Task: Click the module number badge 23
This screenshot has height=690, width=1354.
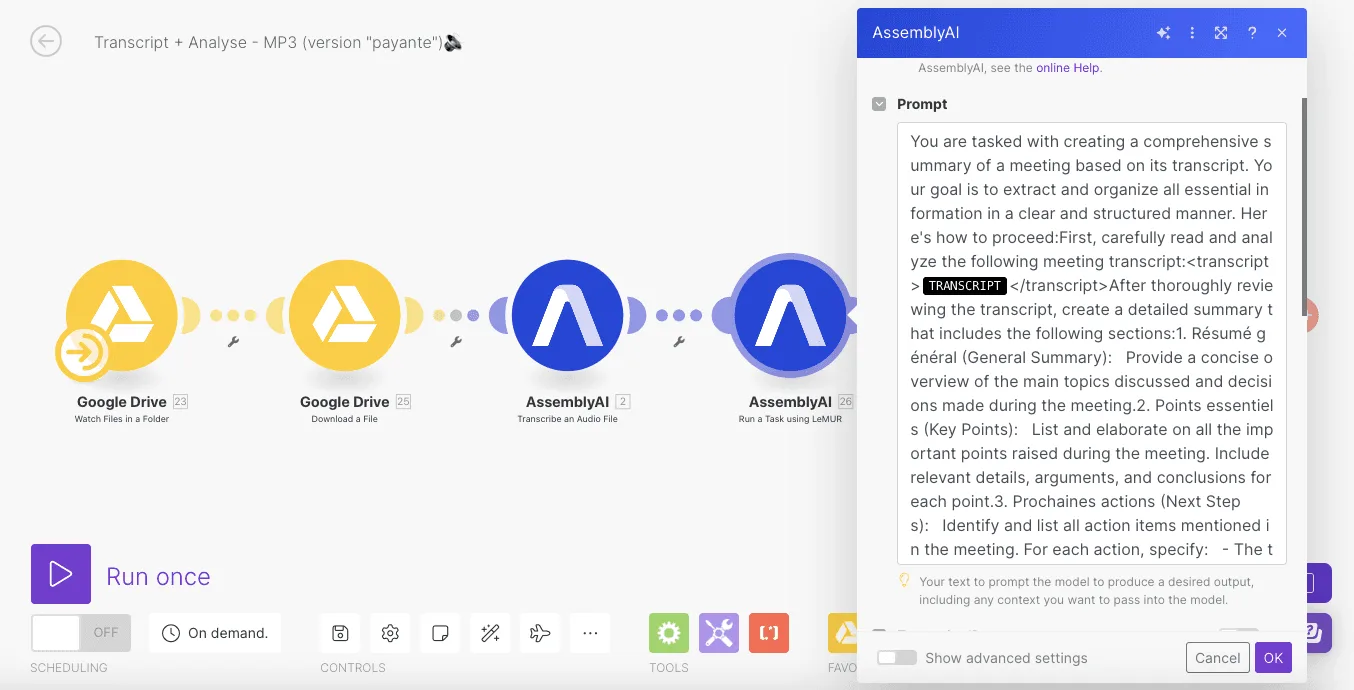Action: [180, 402]
